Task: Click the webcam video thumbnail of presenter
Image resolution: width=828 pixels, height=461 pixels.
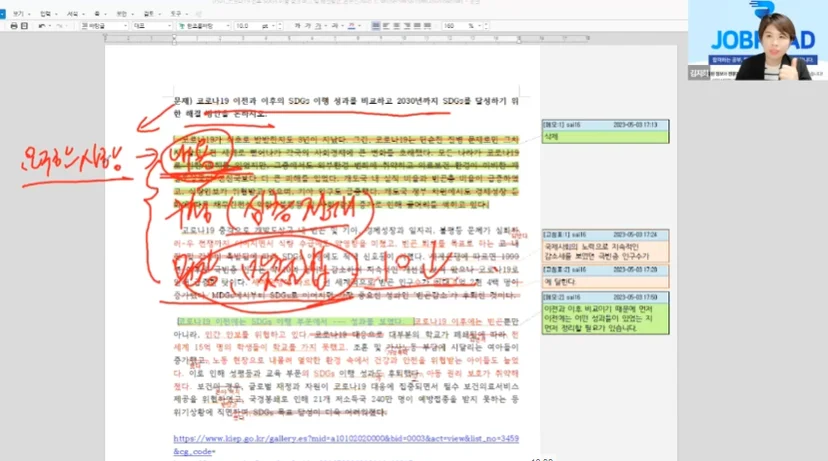Action: [758, 40]
